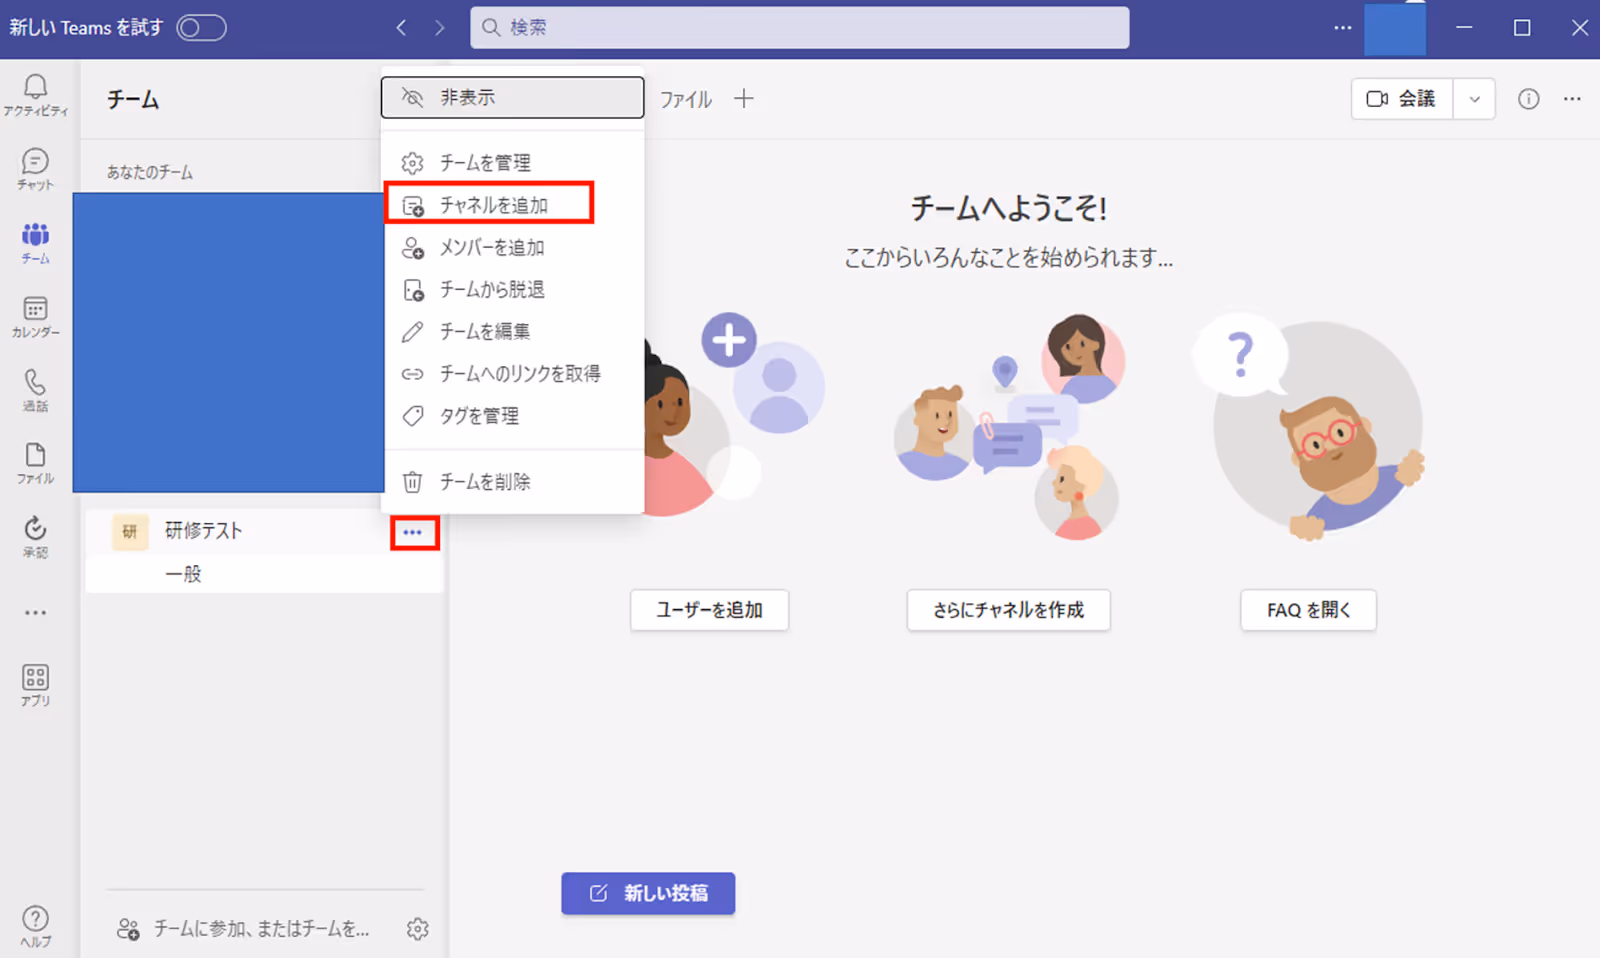
Task: Open the Apps (アプリ) store icon
Action: 36,686
